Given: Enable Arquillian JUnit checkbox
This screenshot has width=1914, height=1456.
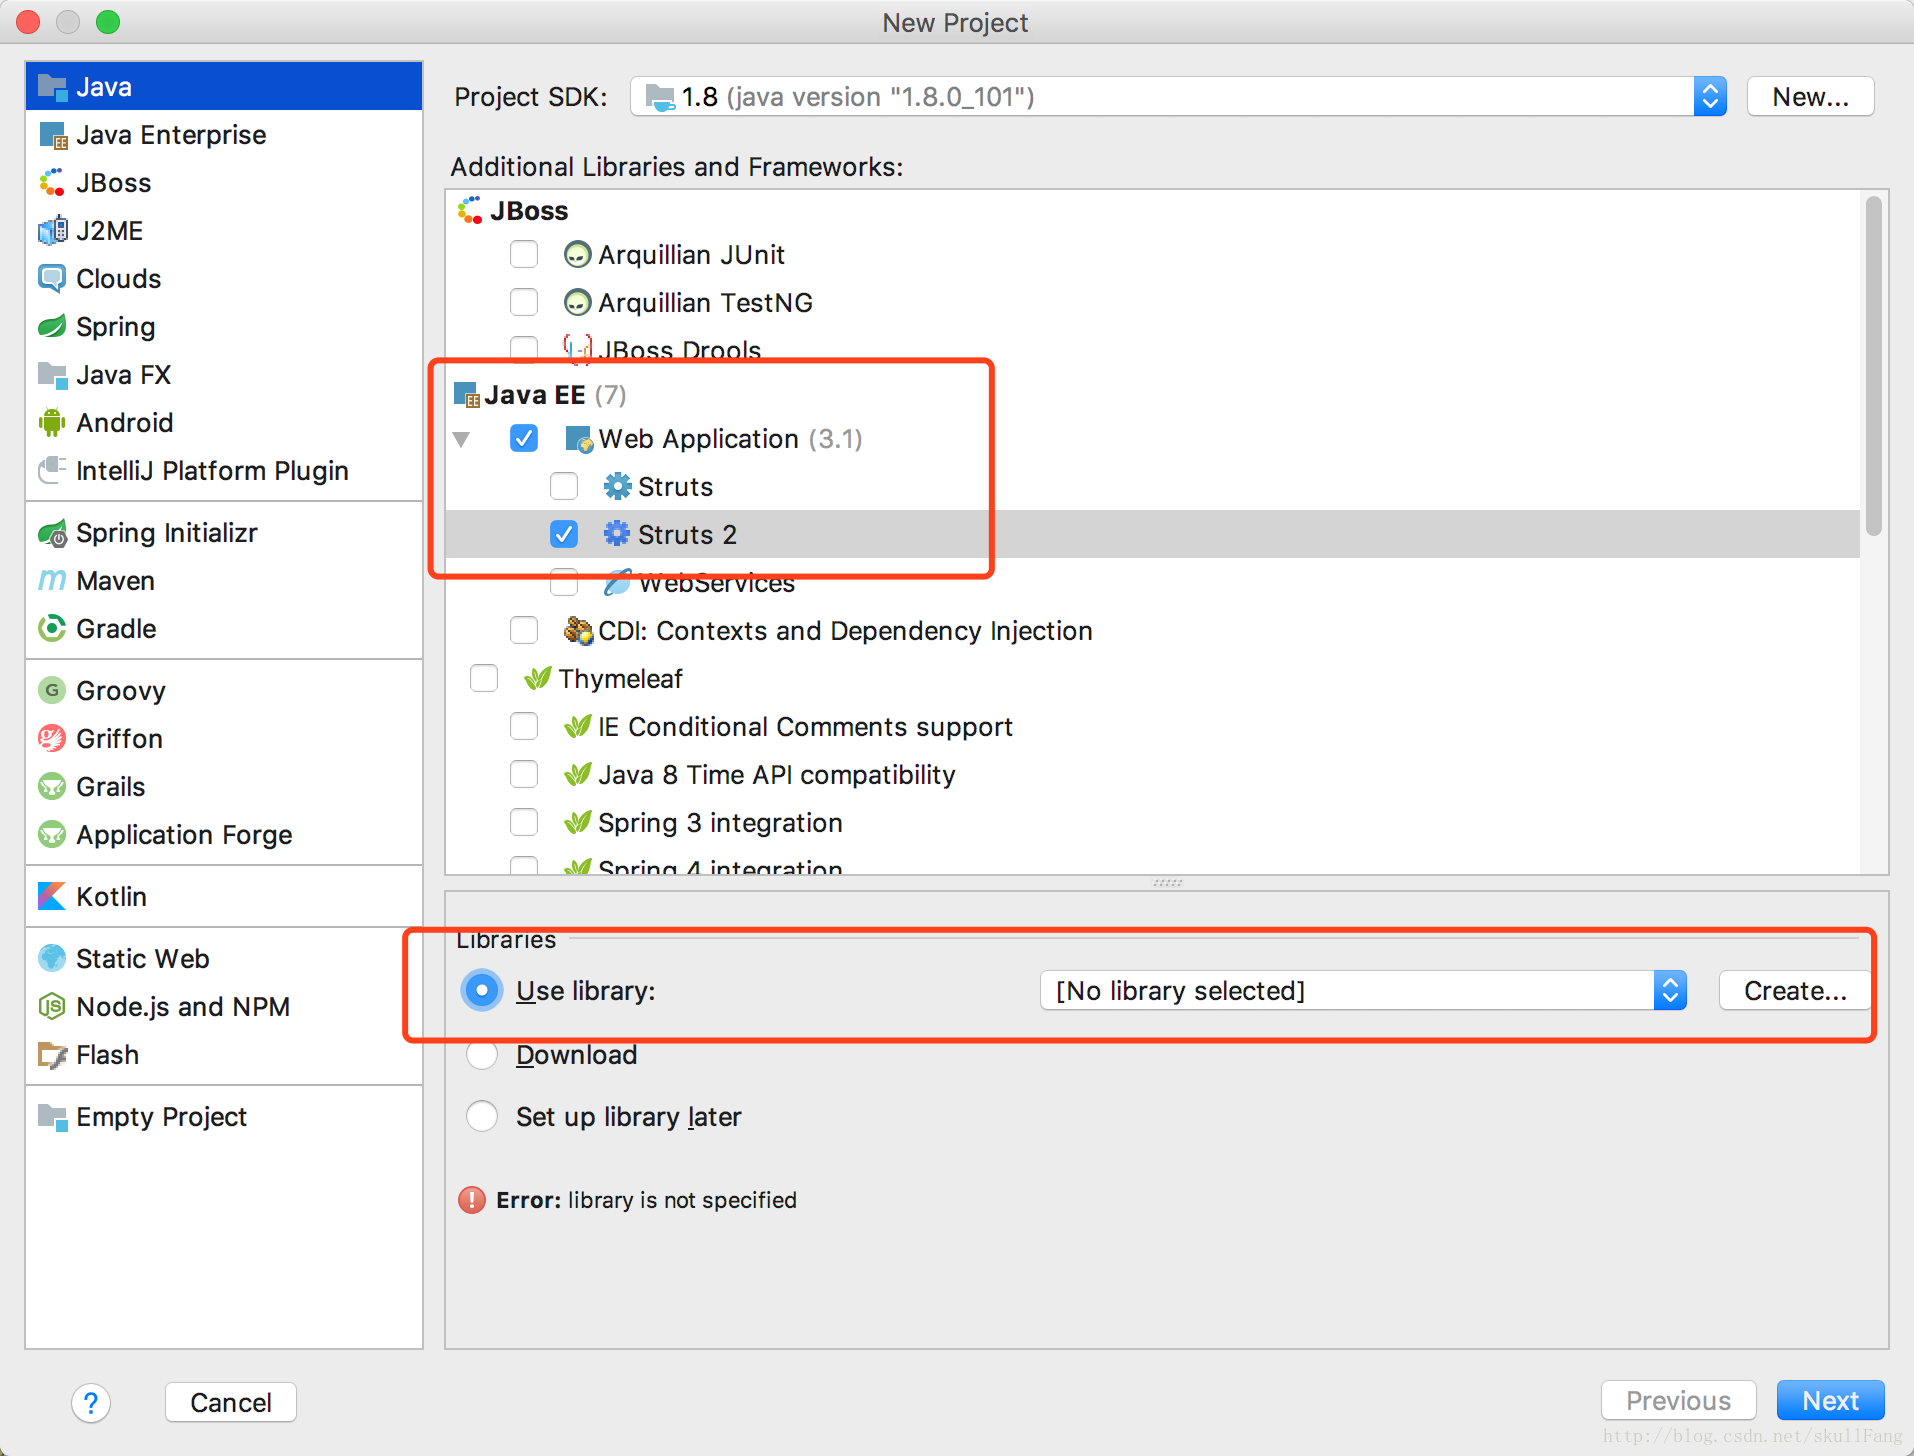Looking at the screenshot, I should tap(524, 255).
